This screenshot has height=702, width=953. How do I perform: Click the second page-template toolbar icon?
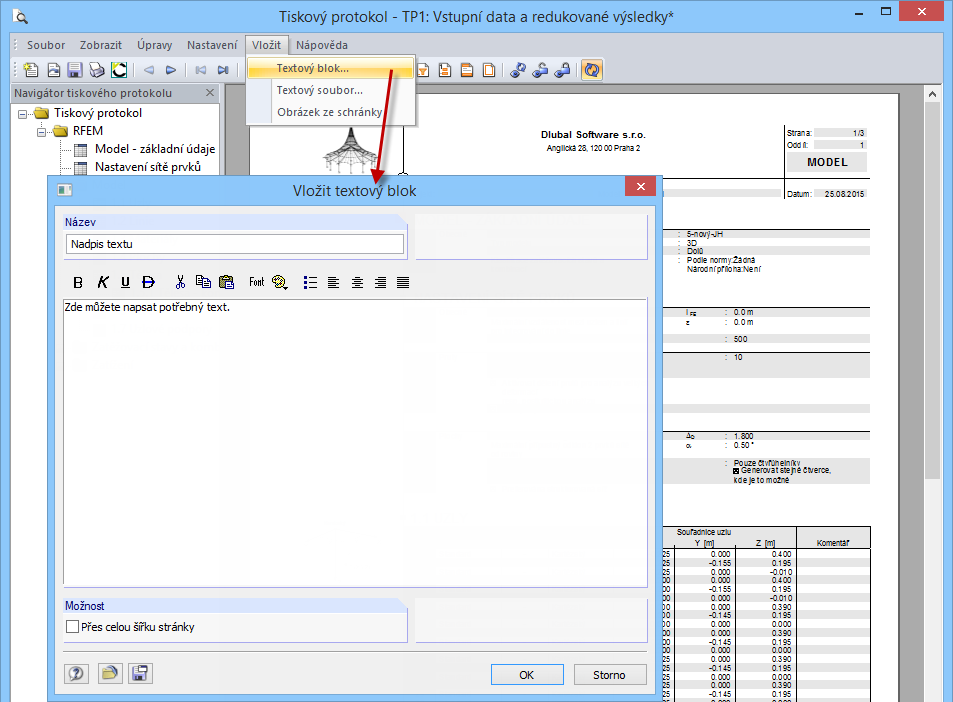53,70
